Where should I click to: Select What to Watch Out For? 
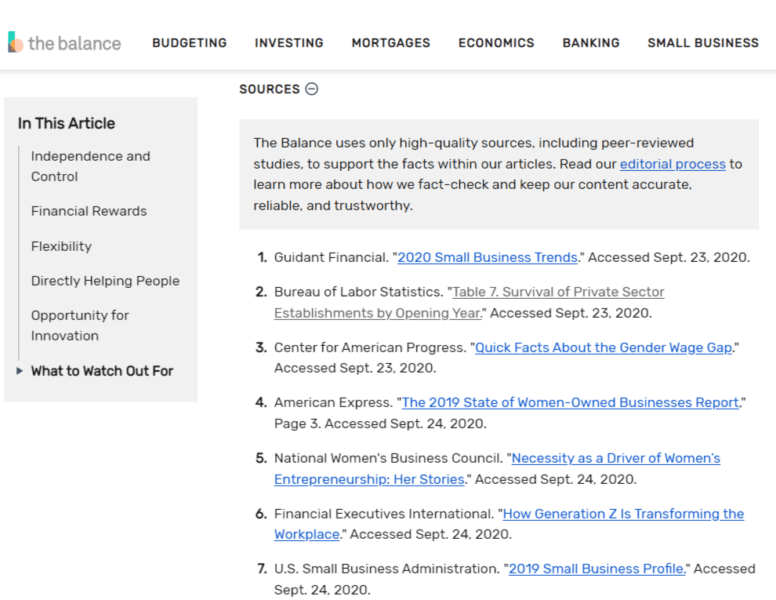(102, 371)
